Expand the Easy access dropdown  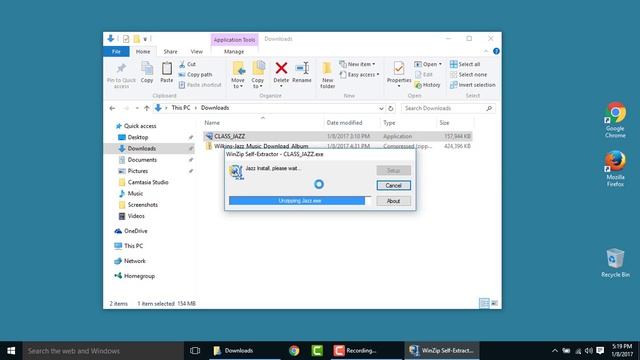click(360, 74)
